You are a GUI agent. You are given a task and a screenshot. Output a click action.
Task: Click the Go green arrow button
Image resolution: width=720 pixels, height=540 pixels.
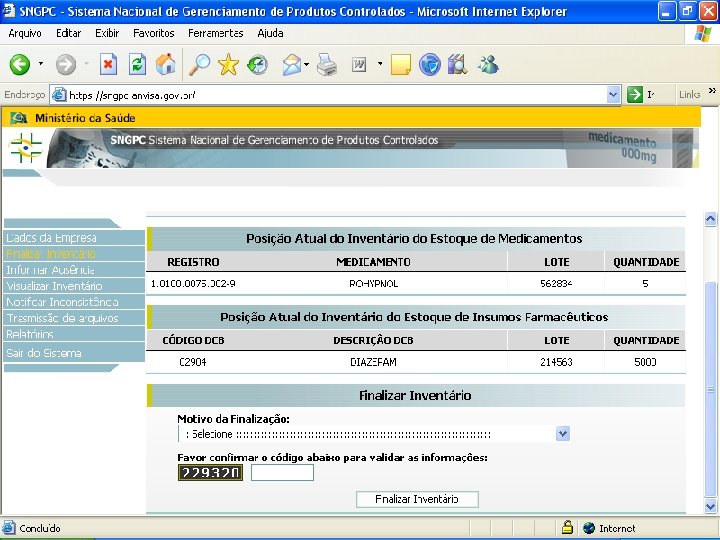[635, 95]
